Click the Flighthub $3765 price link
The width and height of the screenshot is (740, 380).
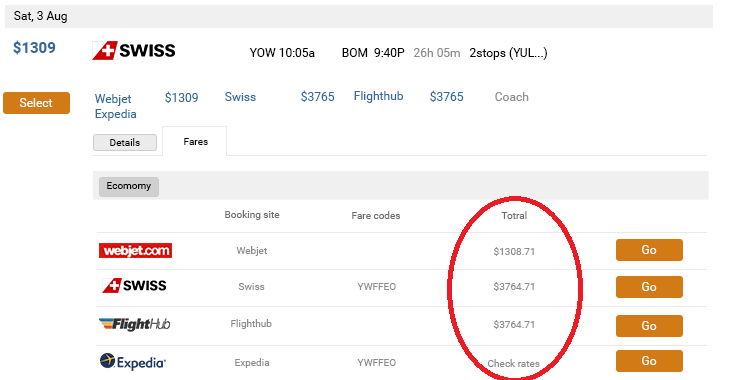click(446, 97)
